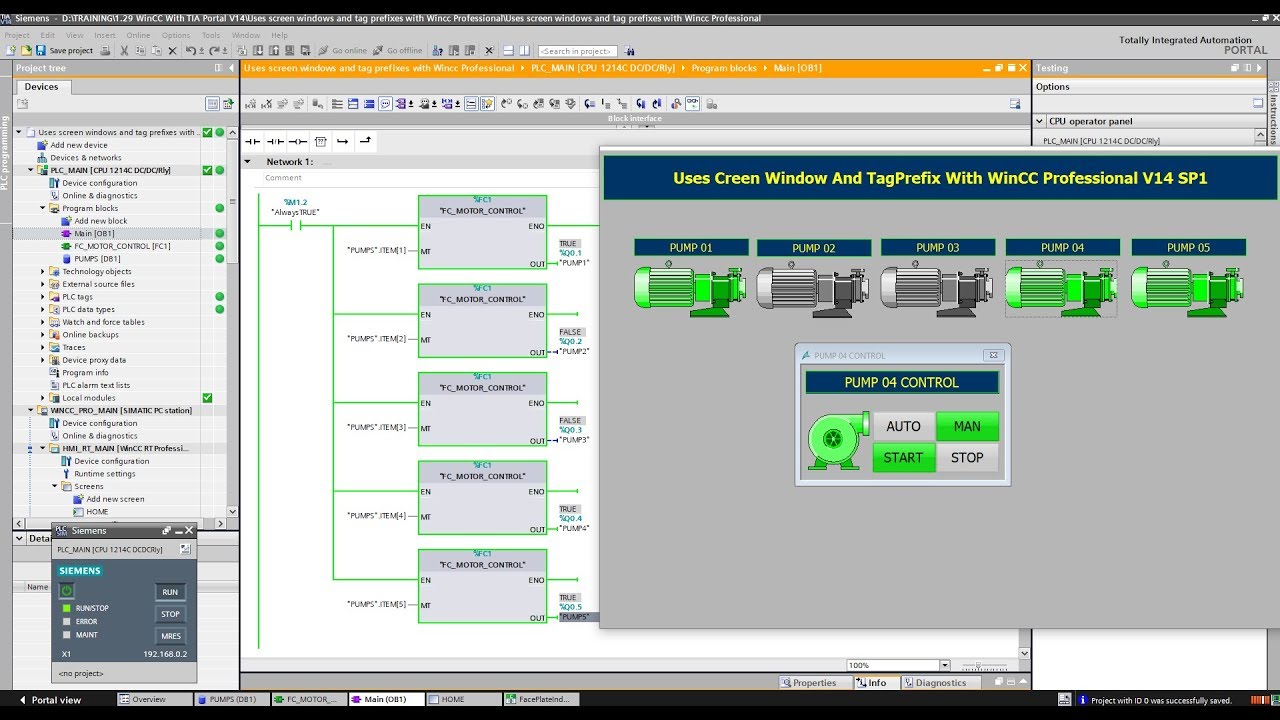
Task: Switch to Portal view
Action: [x=50, y=700]
